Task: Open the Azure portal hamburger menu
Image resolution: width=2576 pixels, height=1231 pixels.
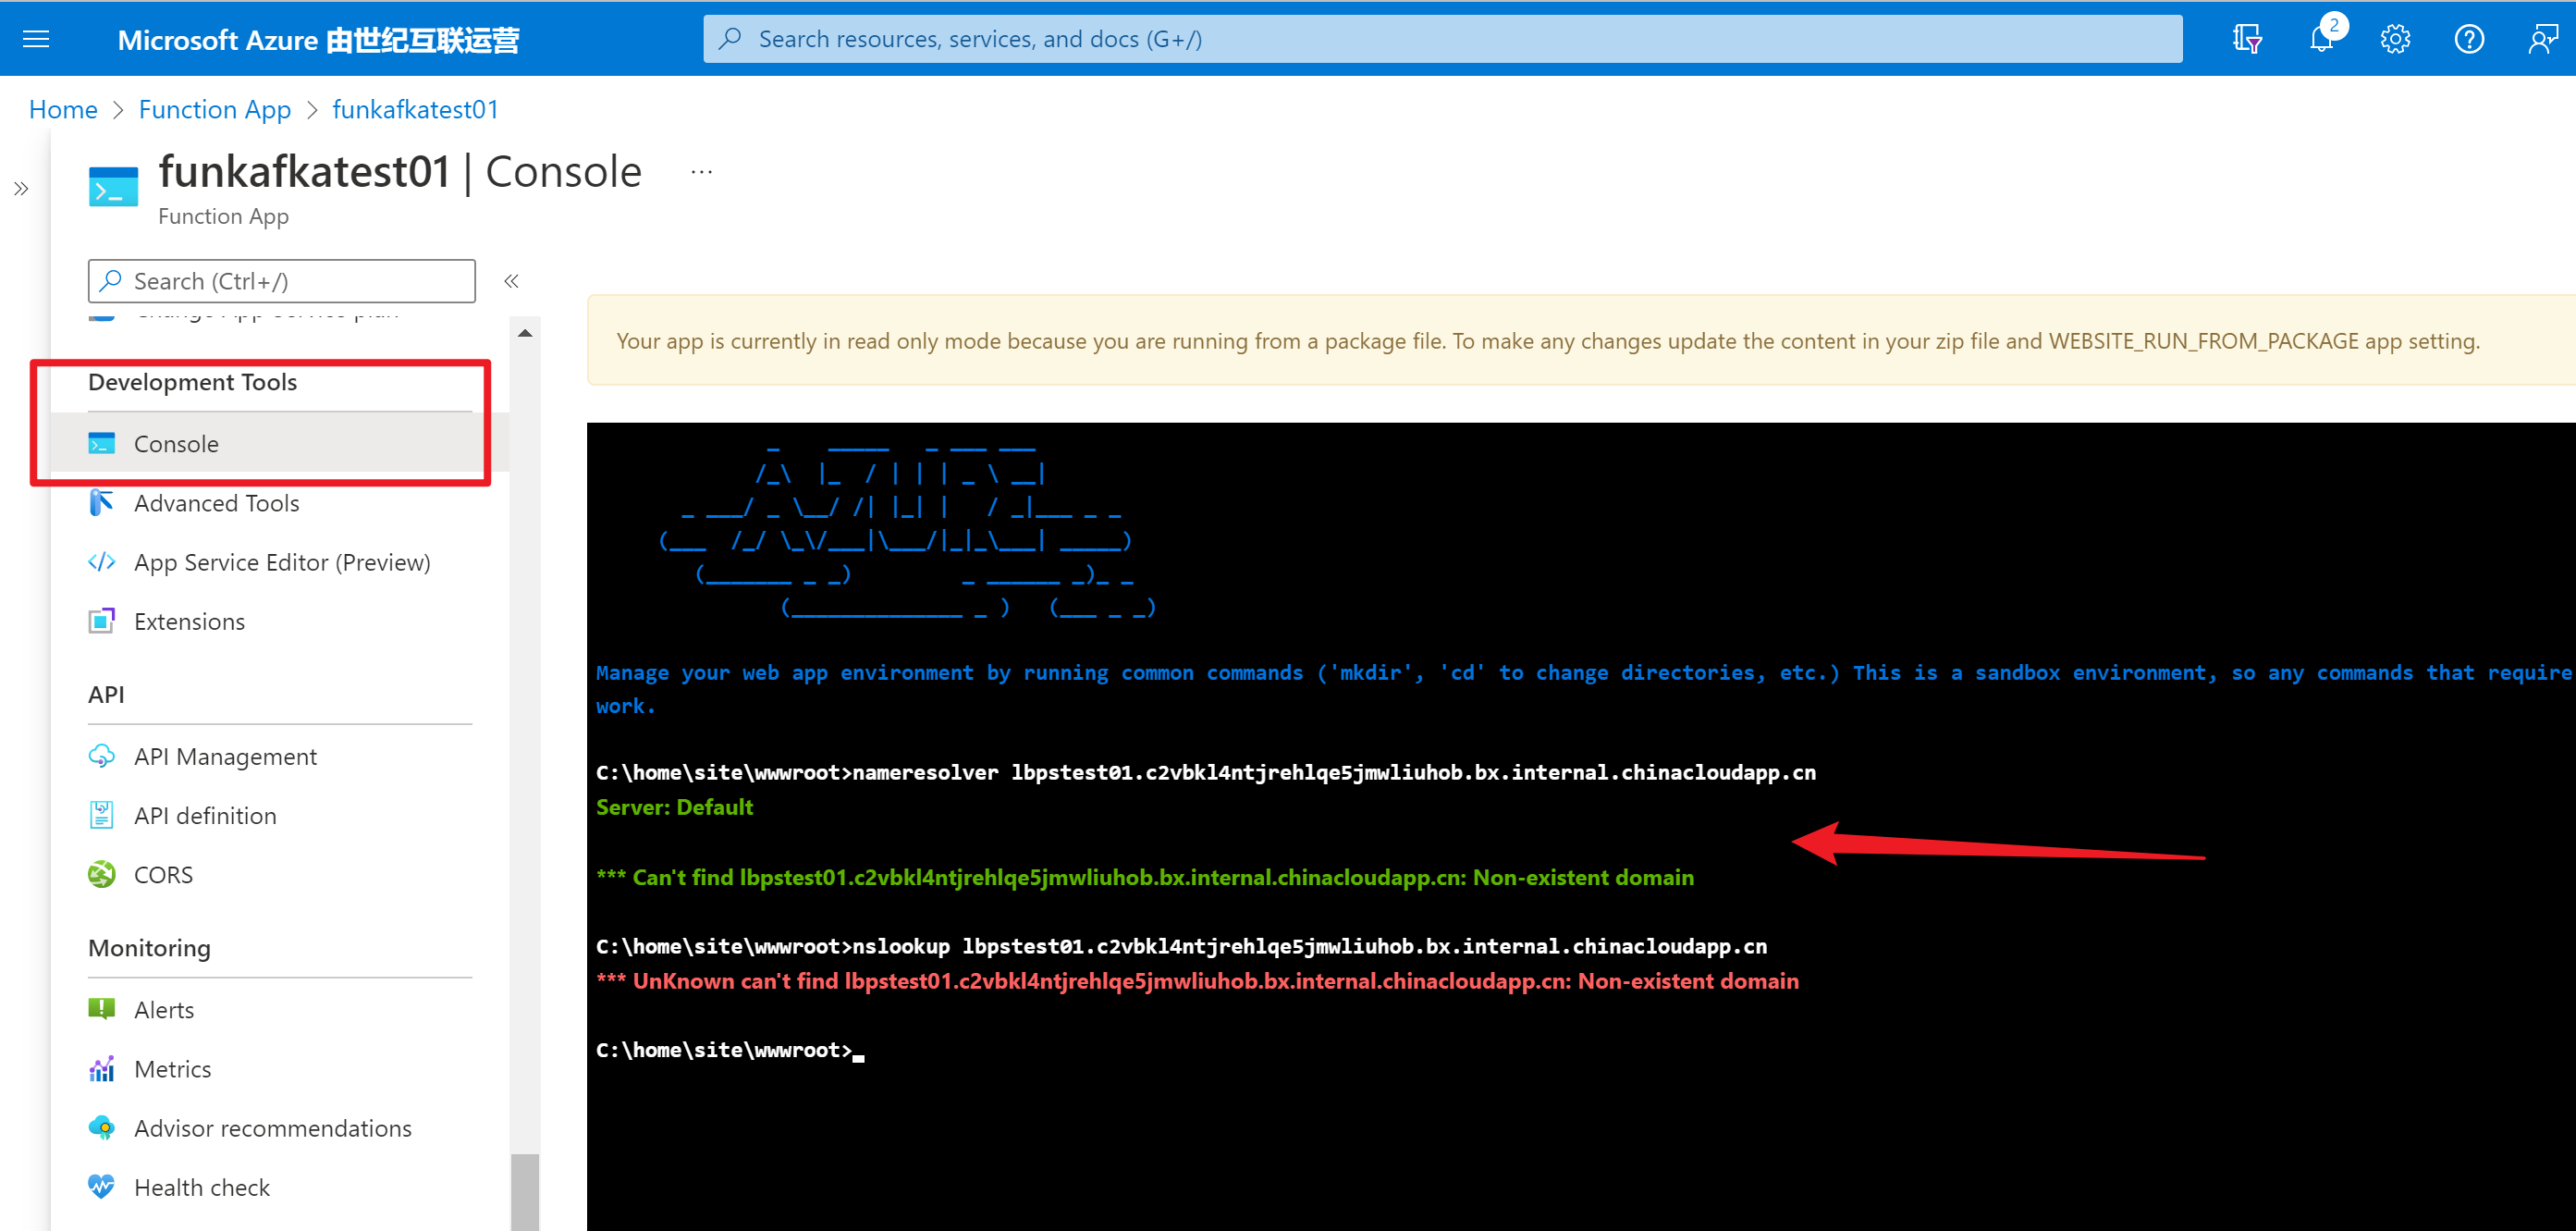Action: [36, 39]
